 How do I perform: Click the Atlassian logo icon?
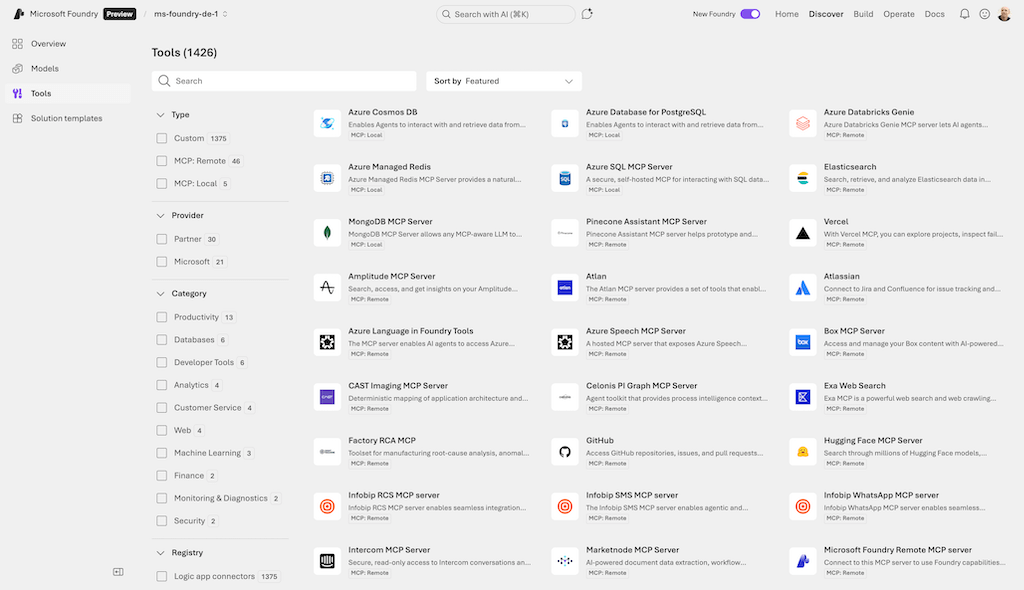pos(802,288)
